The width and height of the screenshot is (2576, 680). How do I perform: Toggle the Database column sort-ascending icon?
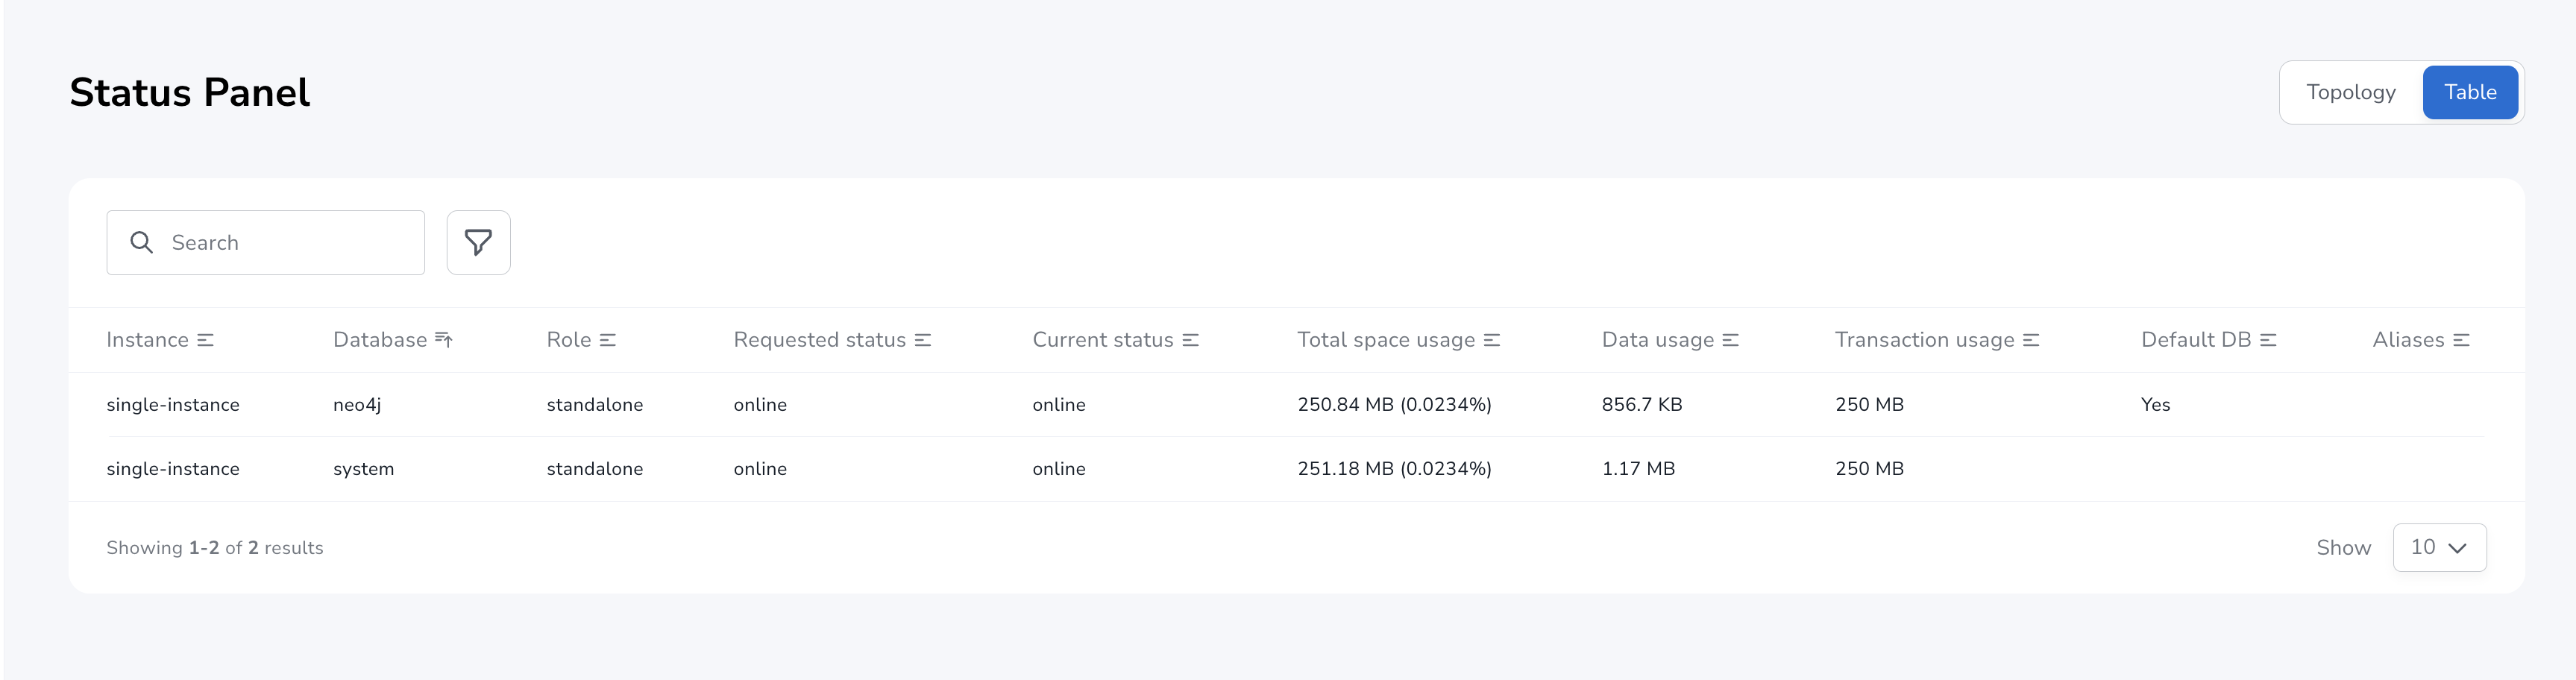(444, 340)
